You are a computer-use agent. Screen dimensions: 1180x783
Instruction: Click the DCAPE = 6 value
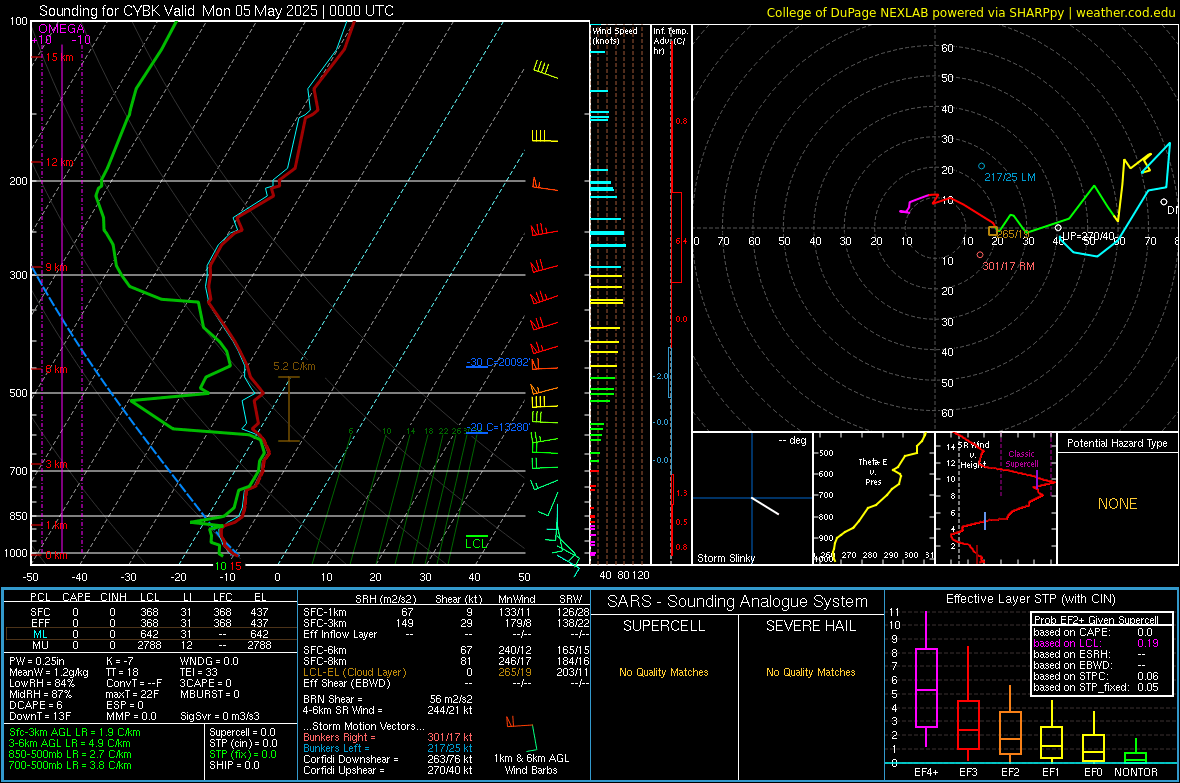tap(35, 705)
